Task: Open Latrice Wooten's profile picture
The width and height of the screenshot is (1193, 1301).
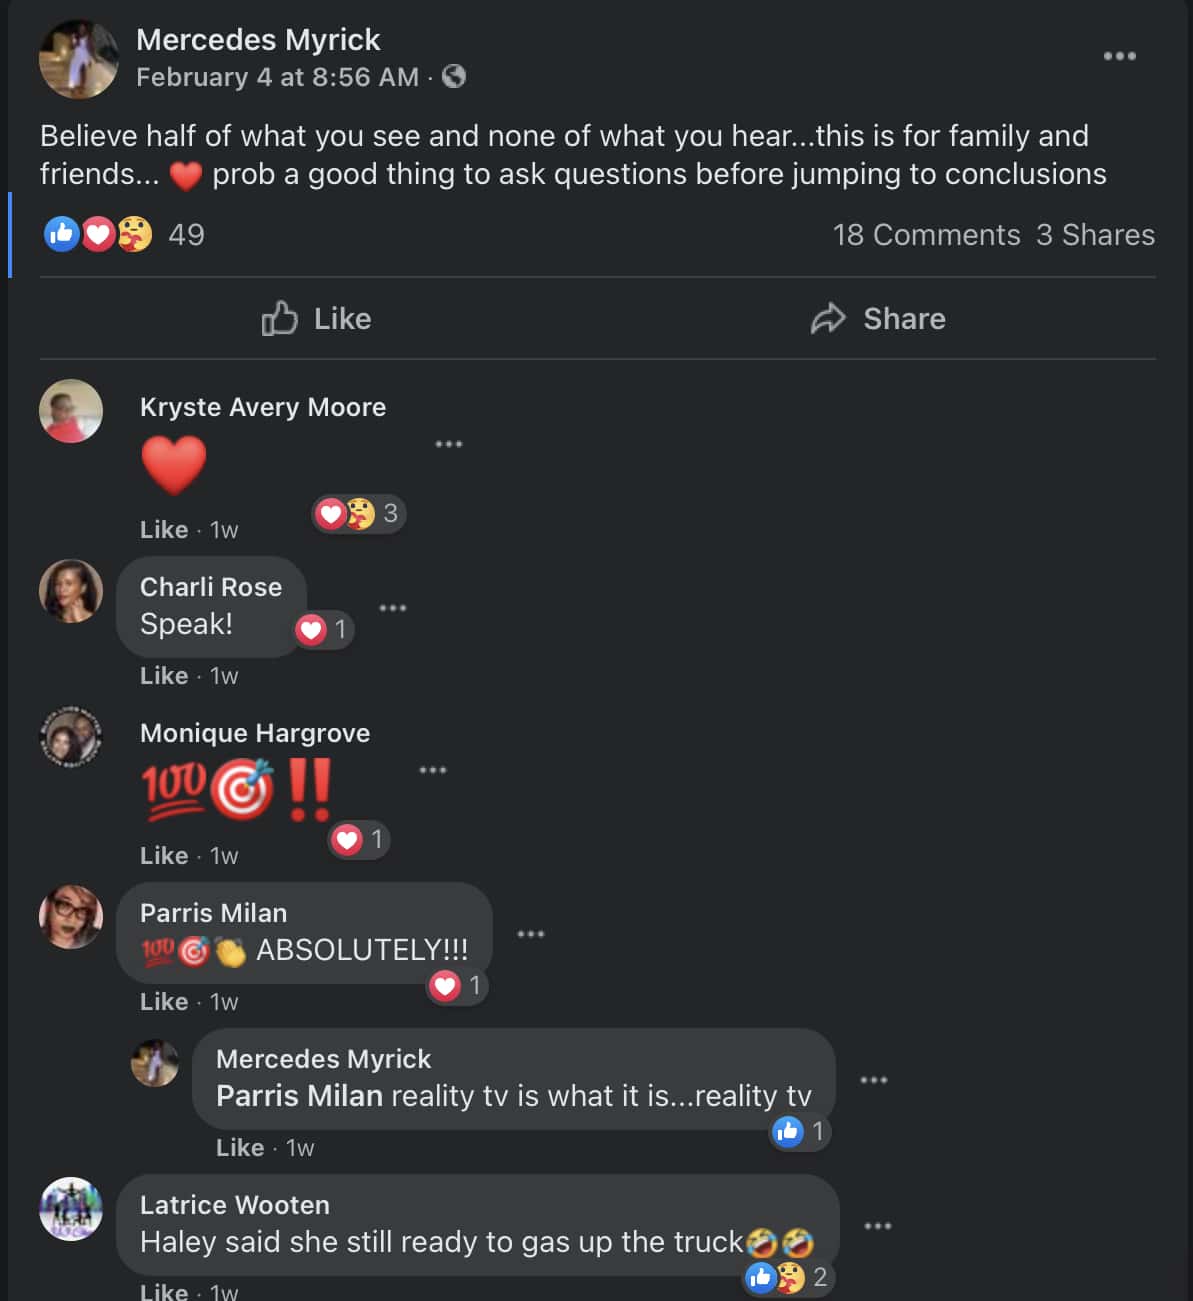Action: point(71,1209)
